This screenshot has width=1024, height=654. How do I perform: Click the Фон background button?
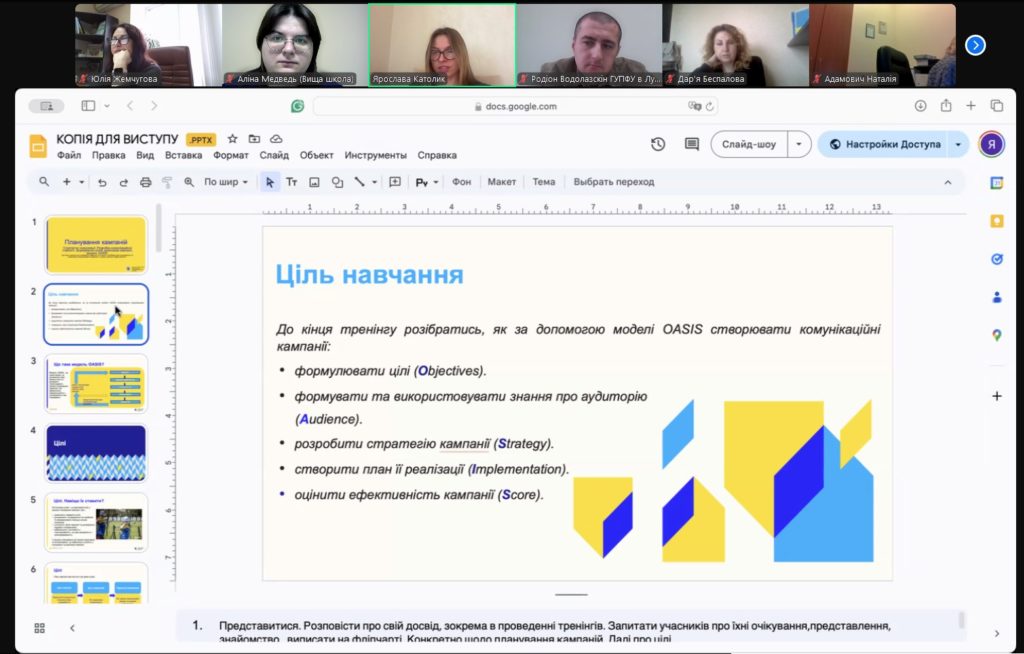coord(461,182)
